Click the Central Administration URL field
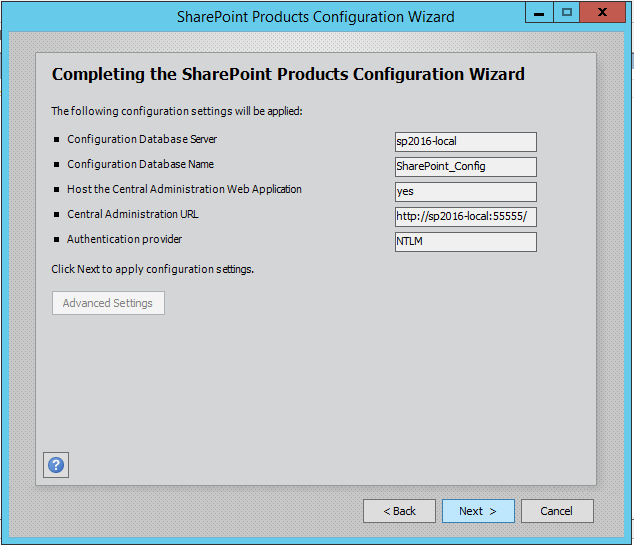Screen dimensions: 634x545 (x=466, y=217)
